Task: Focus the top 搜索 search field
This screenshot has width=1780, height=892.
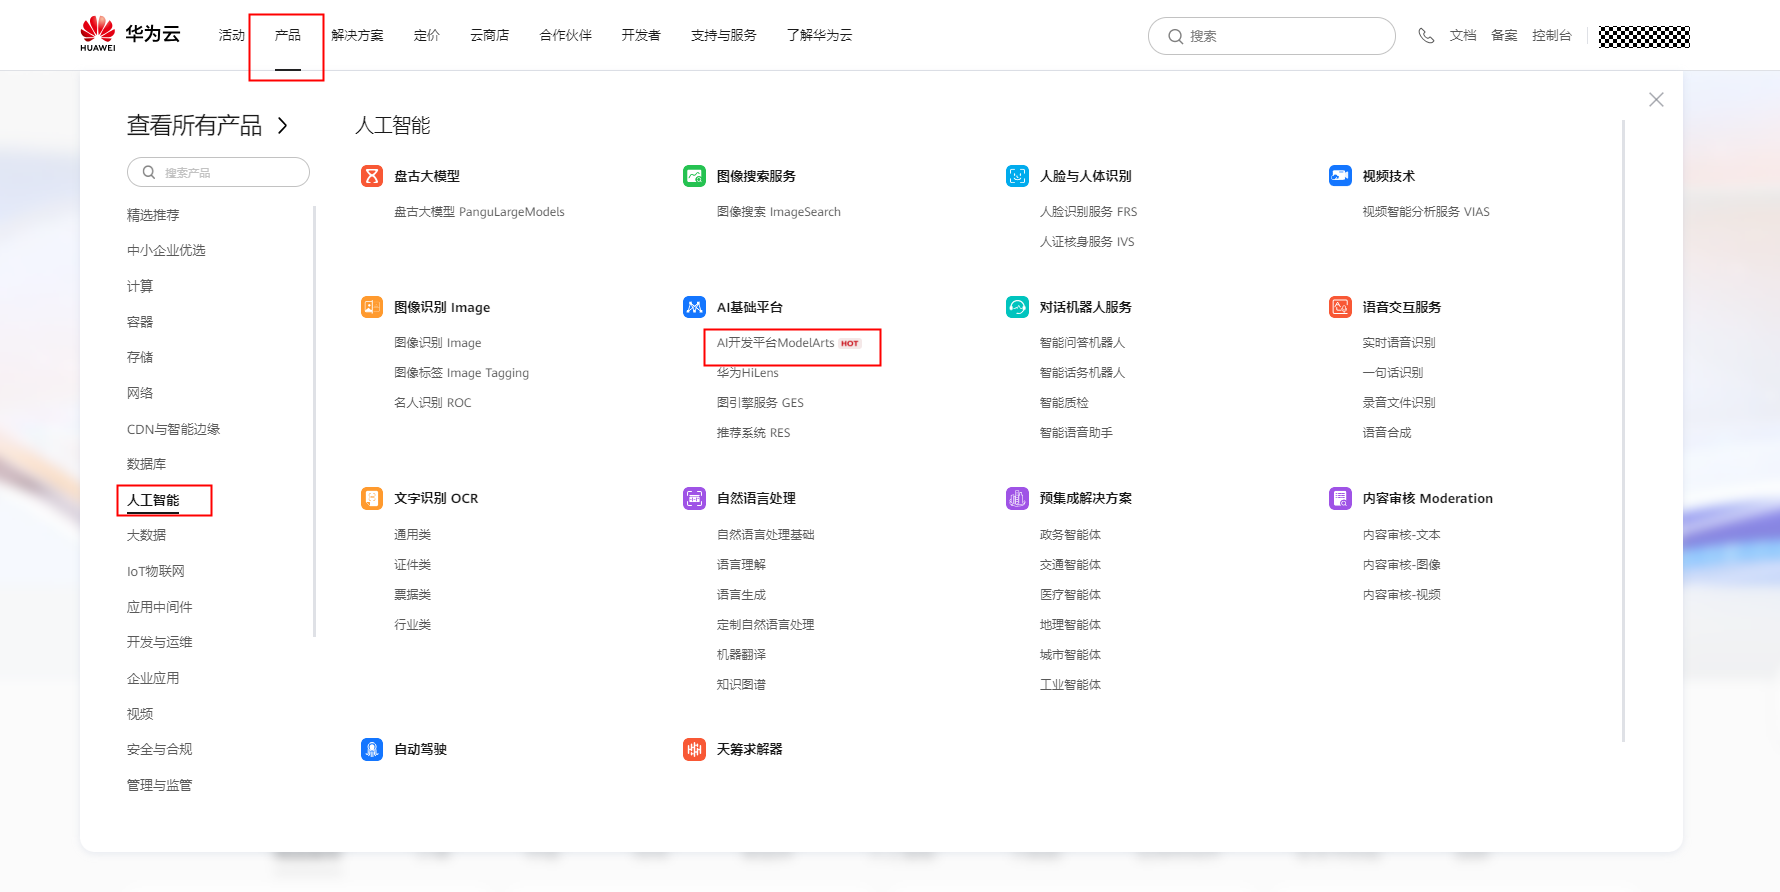Action: coord(1271,36)
